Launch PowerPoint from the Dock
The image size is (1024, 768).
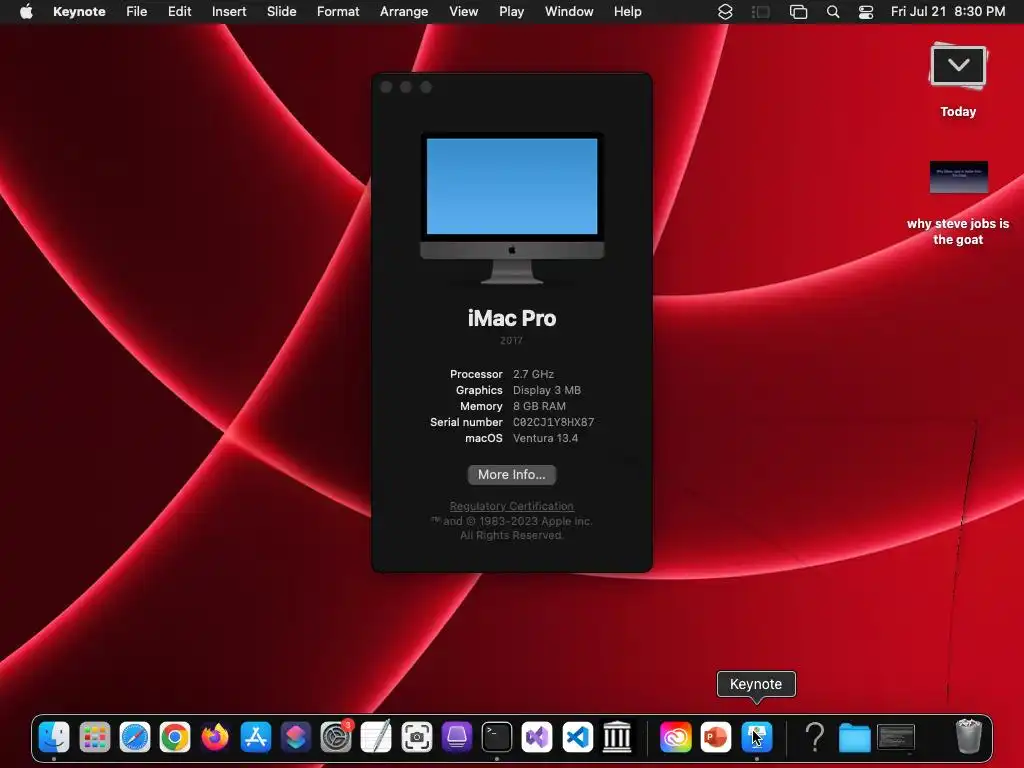pyautogui.click(x=716, y=737)
